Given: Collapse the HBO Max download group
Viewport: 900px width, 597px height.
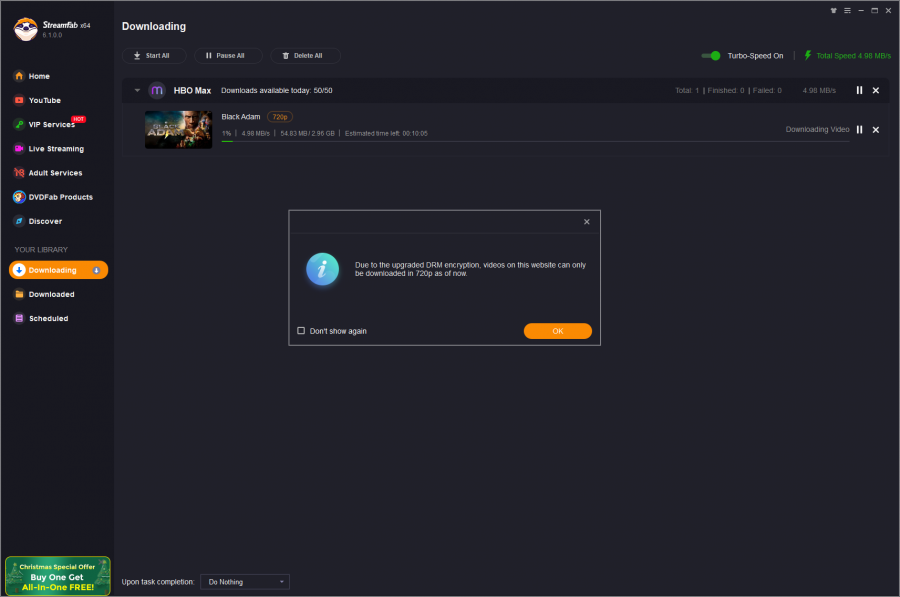Looking at the screenshot, I should tap(137, 90).
